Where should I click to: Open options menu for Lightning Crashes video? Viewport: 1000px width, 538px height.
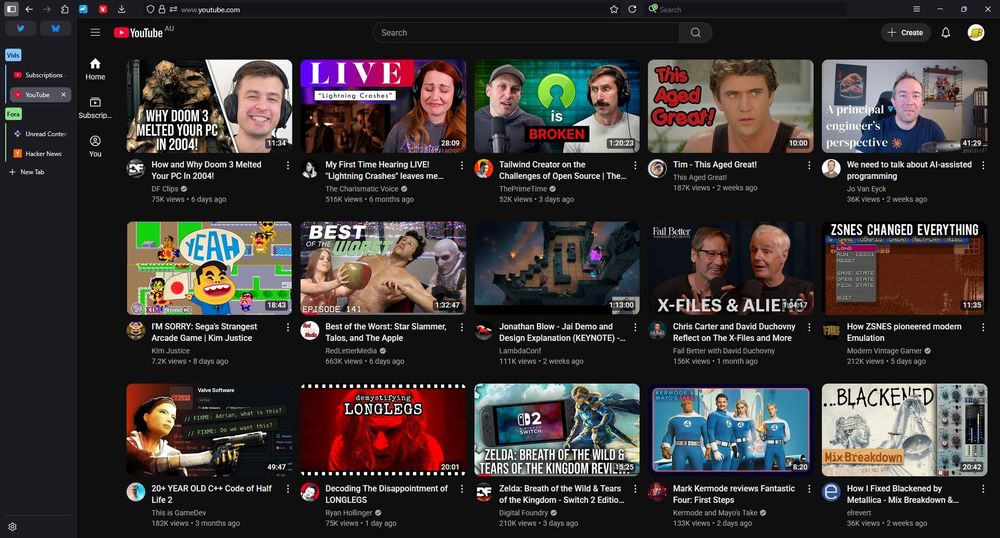point(462,165)
